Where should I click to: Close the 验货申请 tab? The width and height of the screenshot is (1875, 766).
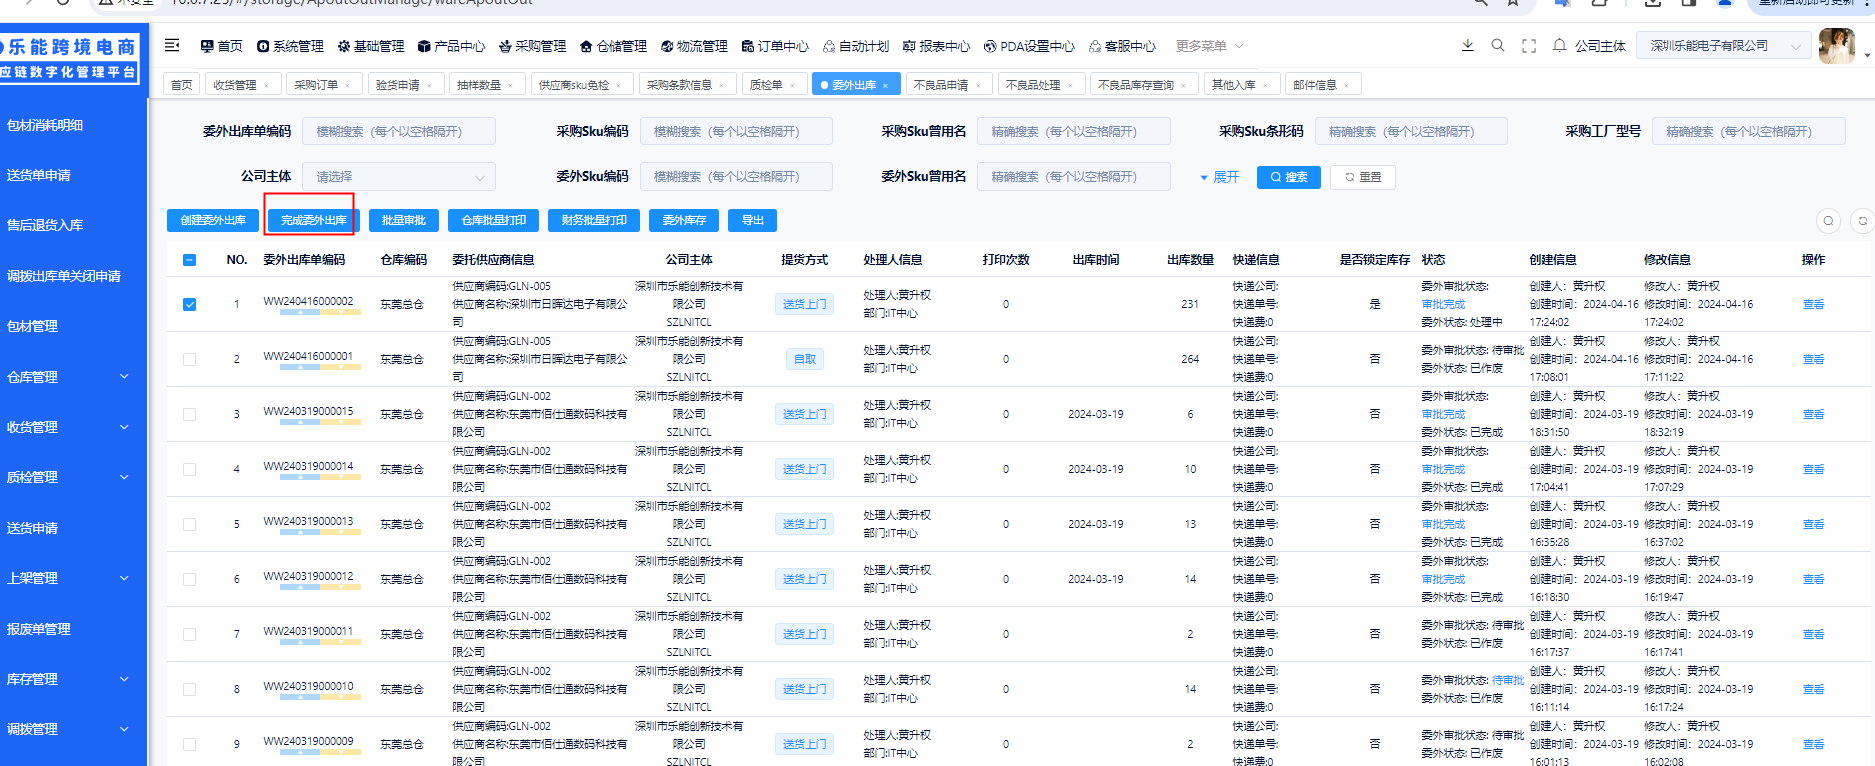pos(429,85)
